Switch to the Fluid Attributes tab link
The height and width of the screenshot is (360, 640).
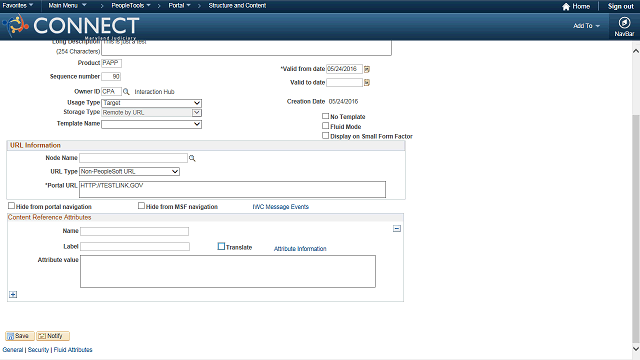[x=73, y=350]
